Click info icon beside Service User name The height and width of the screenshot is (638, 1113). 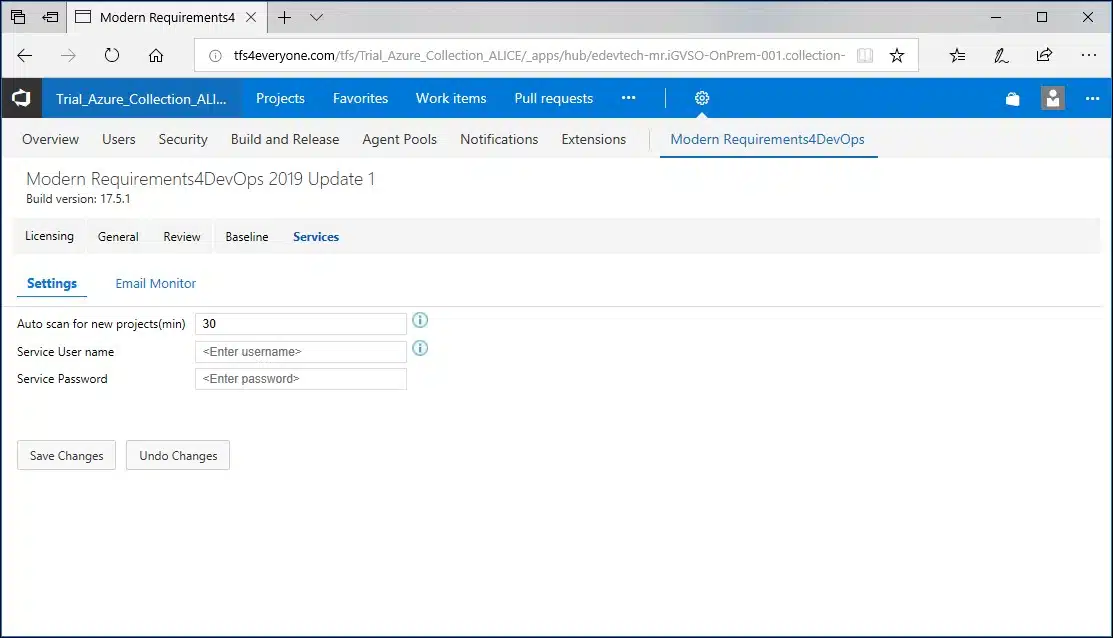[x=420, y=348]
